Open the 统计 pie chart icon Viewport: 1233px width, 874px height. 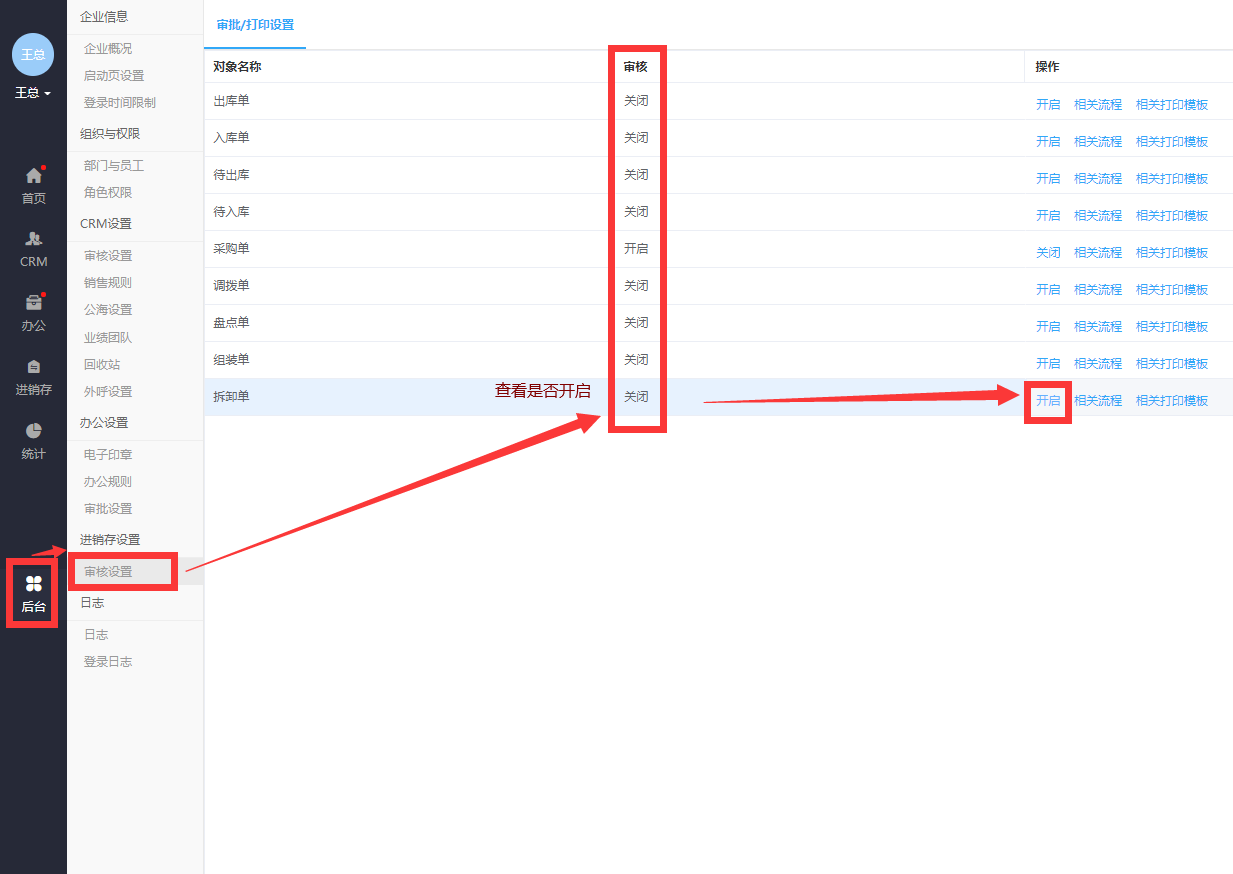click(34, 431)
